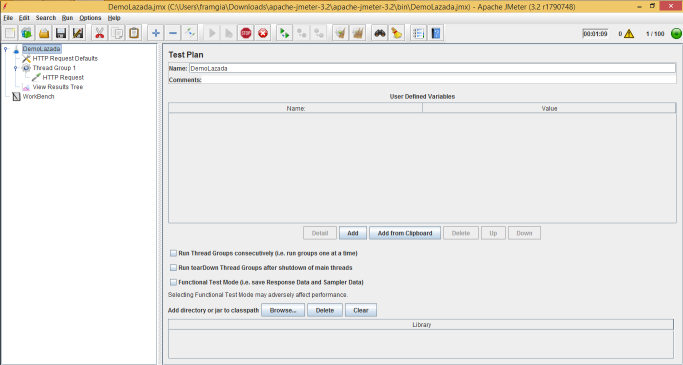This screenshot has width=683, height=365.
Task: Click the Toggle element state icon
Action: 189,33
